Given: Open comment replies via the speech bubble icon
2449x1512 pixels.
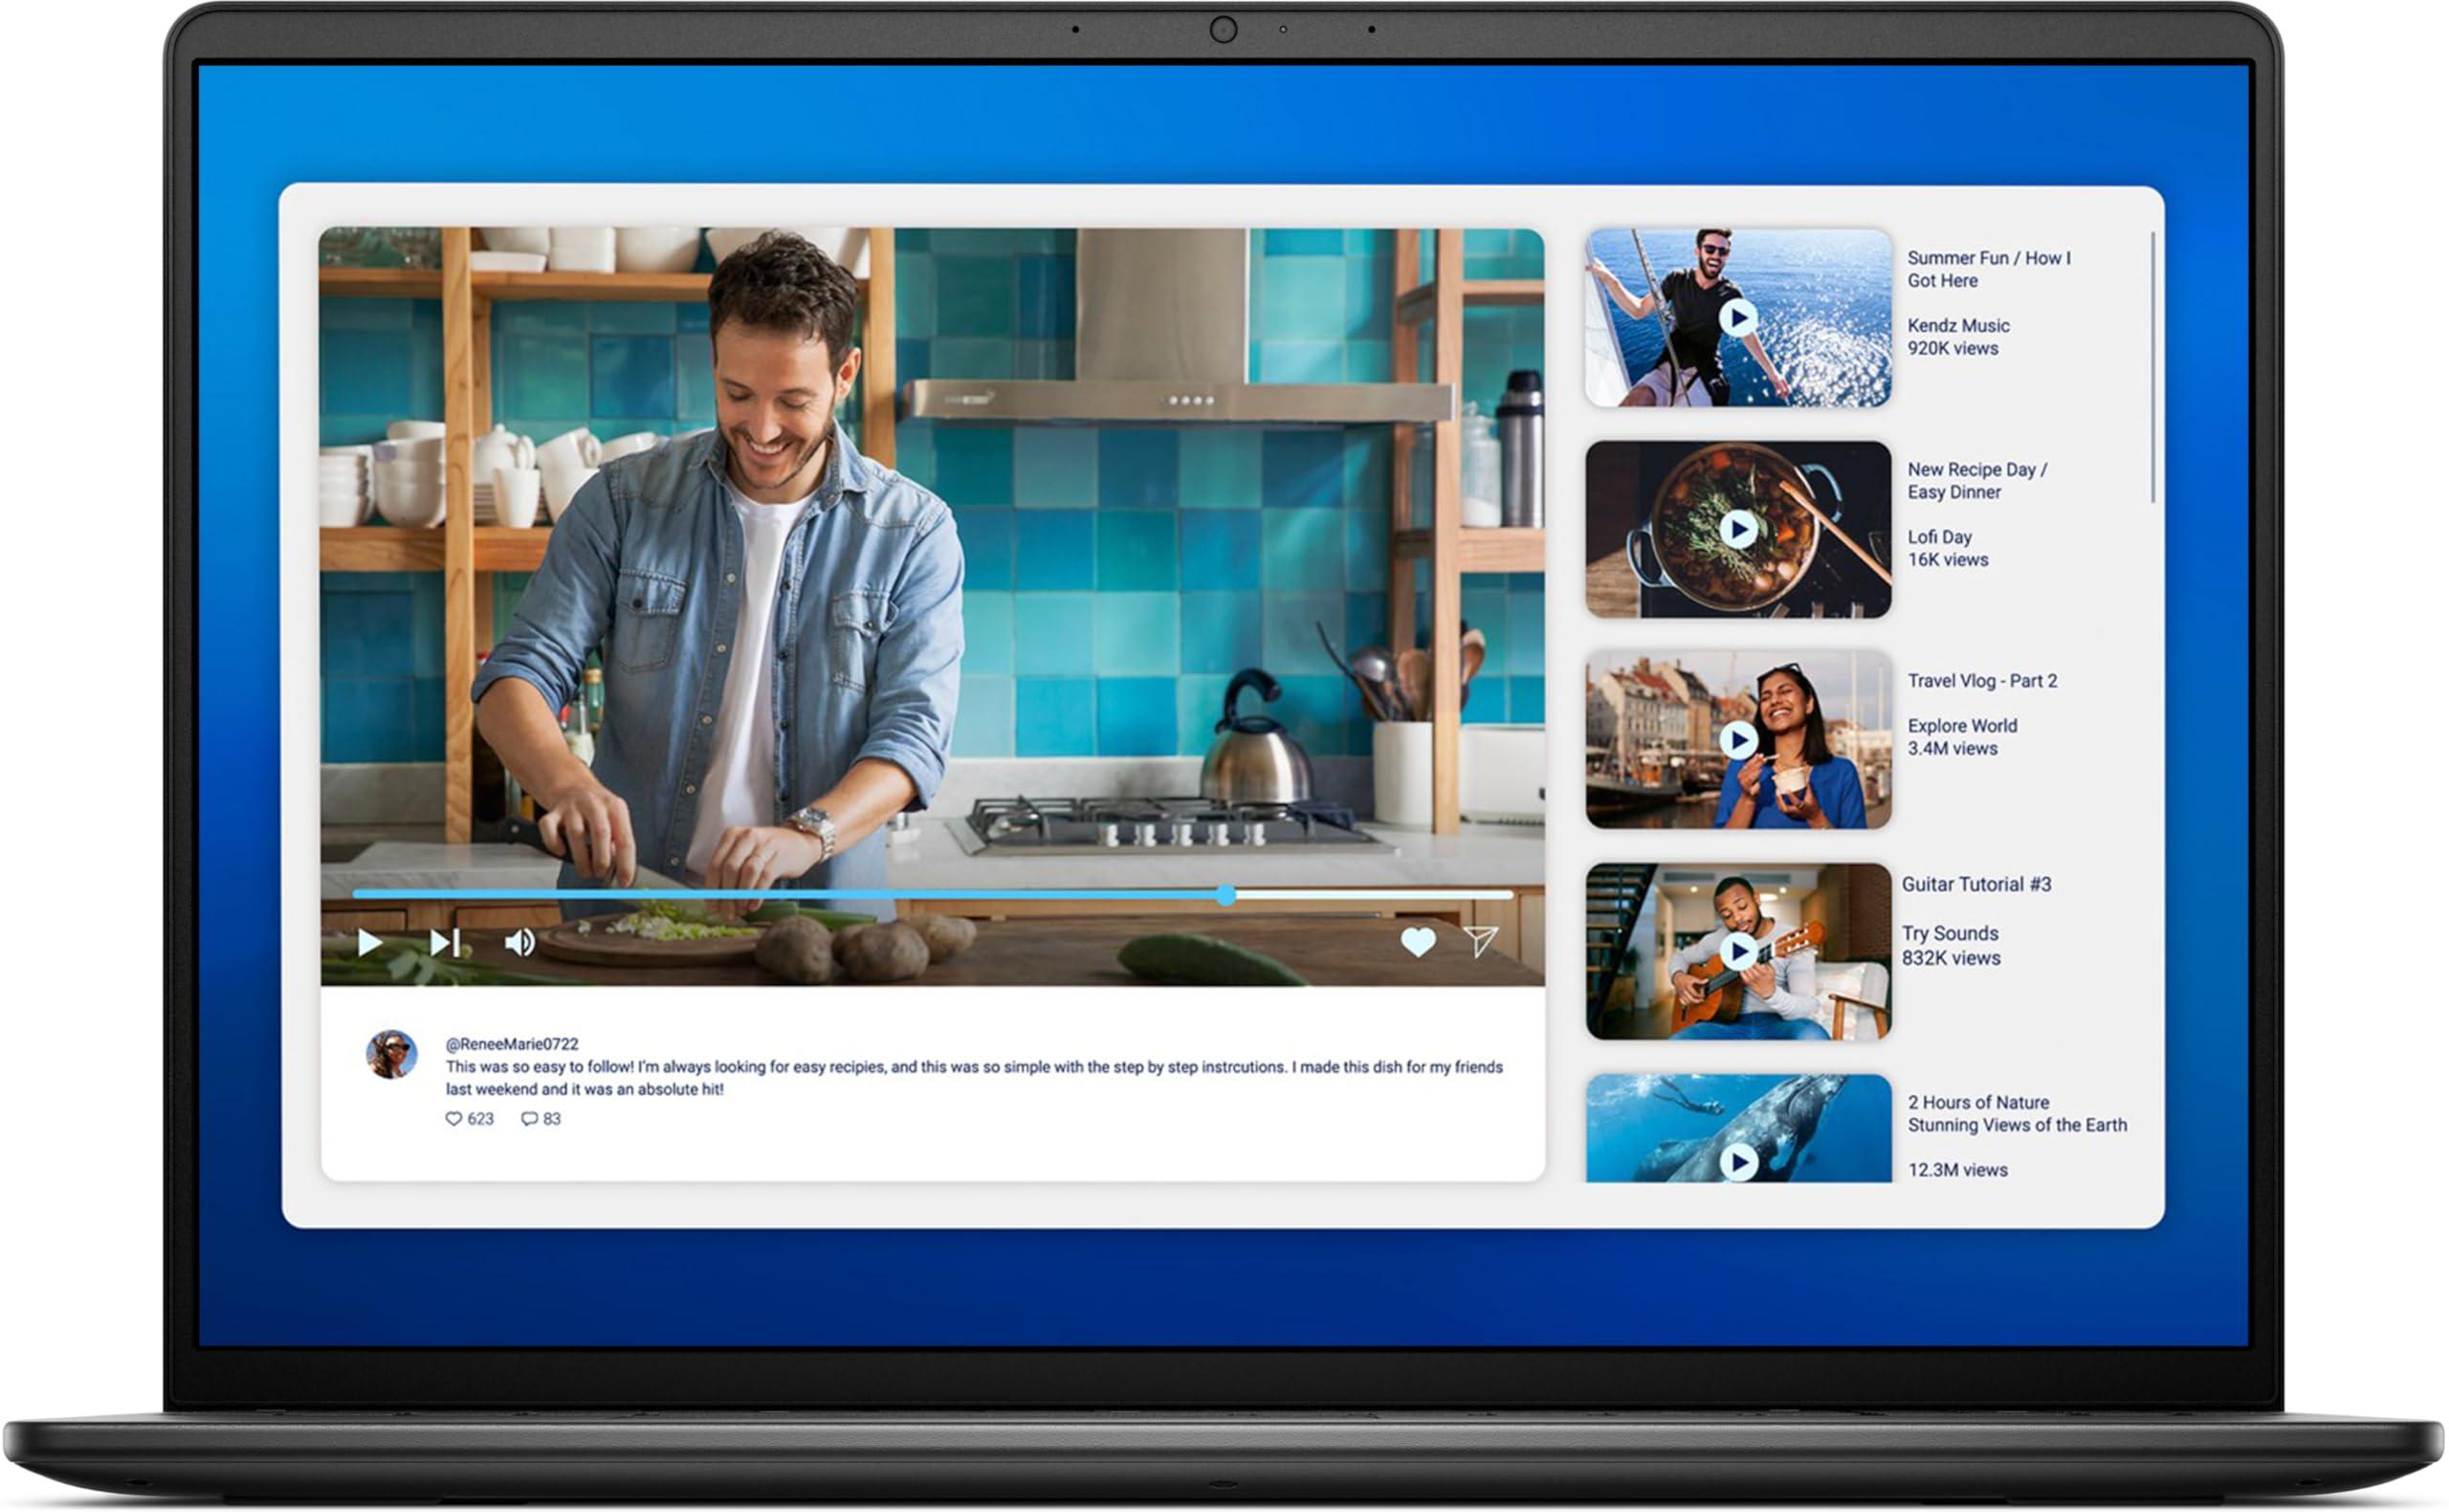Looking at the screenshot, I should (x=530, y=1119).
